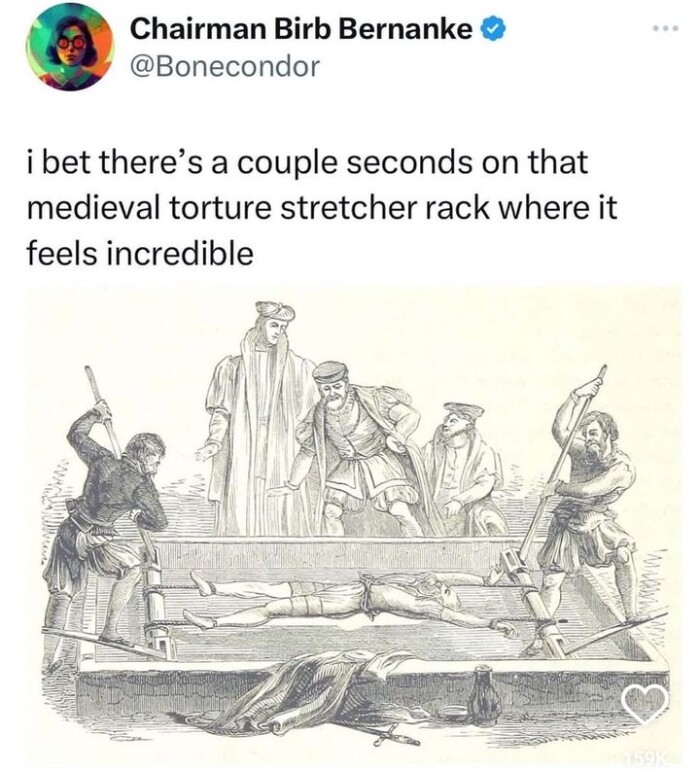
Task: Click the tall robed figure in the engraving
Action: click(263, 420)
